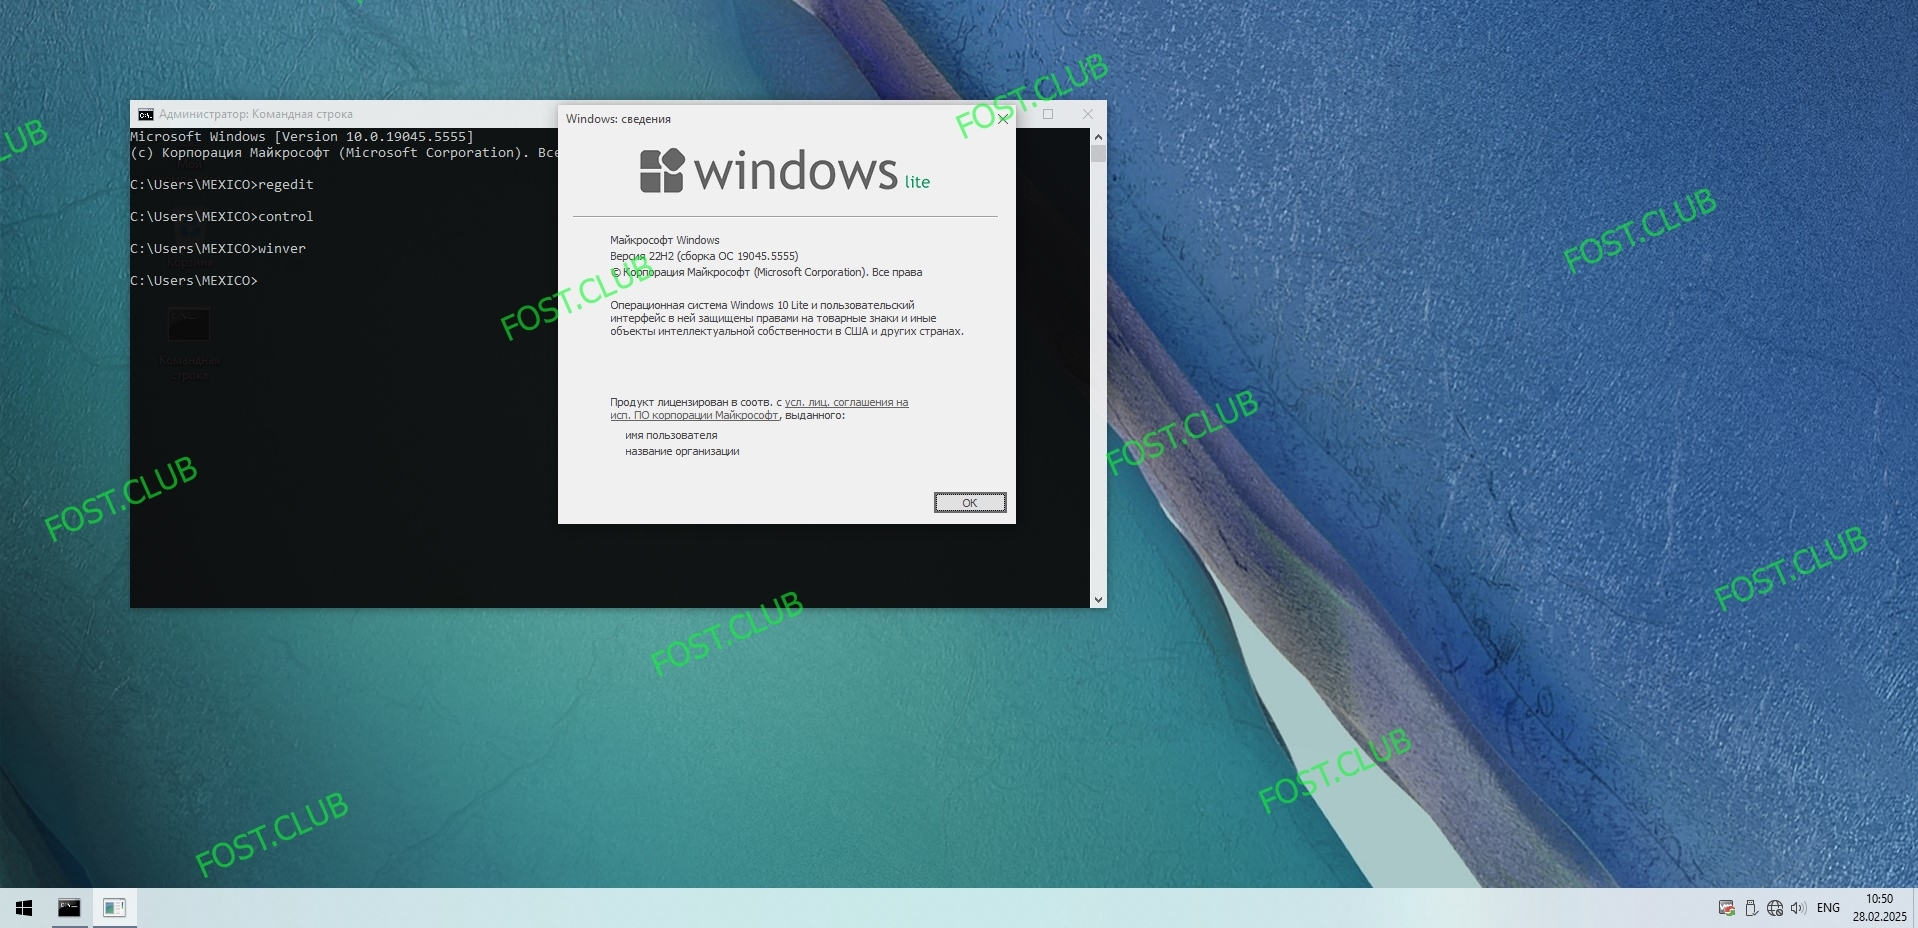
Task: Select the winver window taskbar icon
Action: coord(115,908)
